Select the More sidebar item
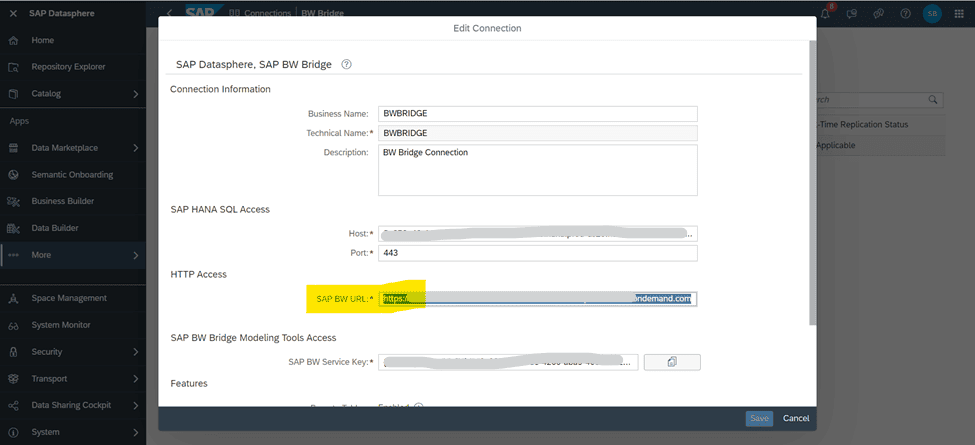Image resolution: width=975 pixels, height=445 pixels. 73,255
